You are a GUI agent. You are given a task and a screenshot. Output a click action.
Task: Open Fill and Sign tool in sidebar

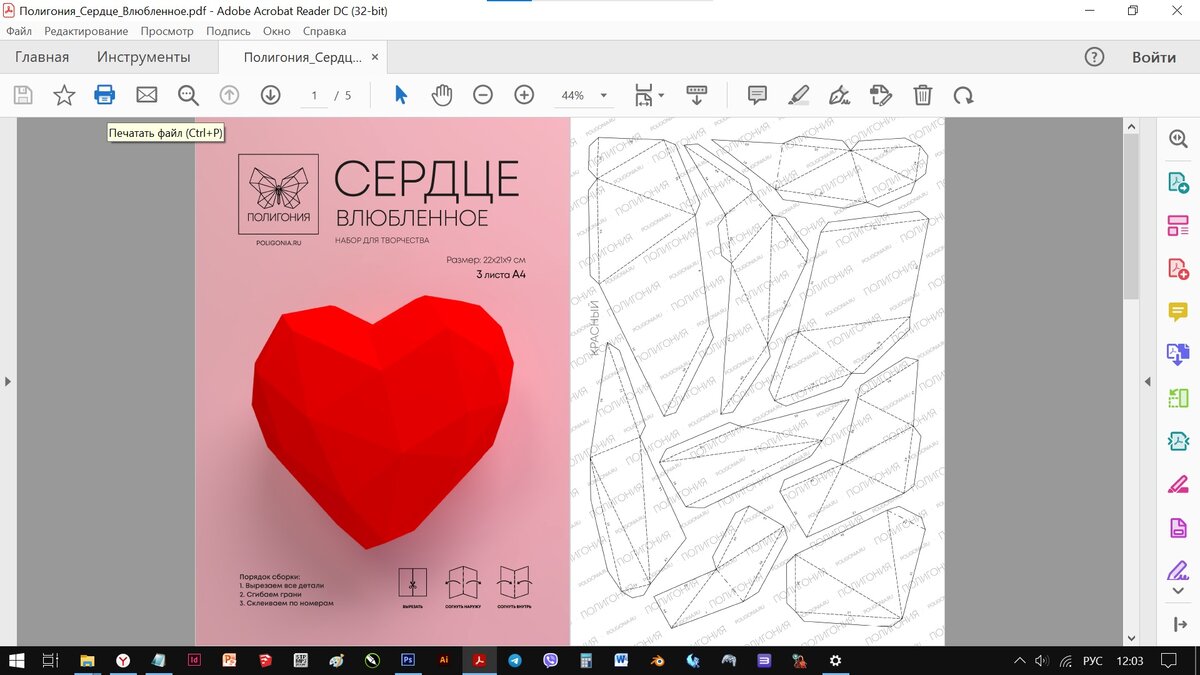pos(1178,570)
